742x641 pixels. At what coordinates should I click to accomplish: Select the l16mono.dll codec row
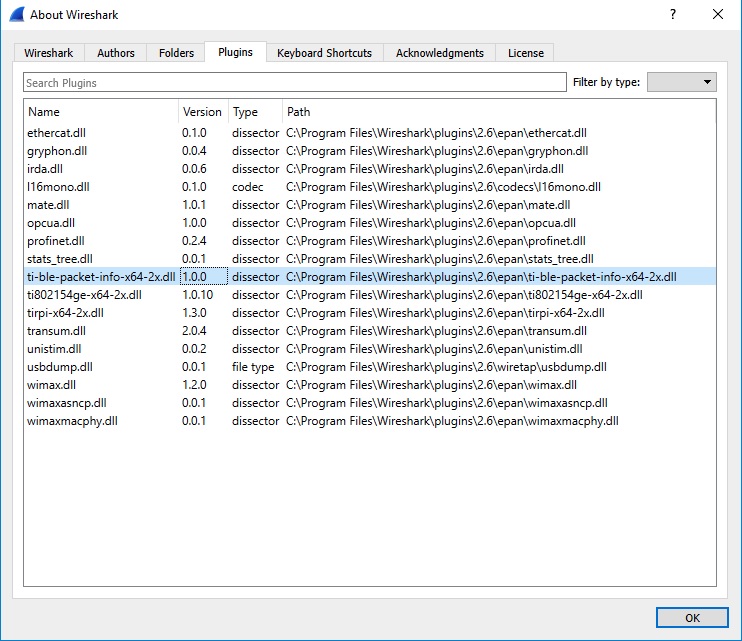pyautogui.click(x=370, y=187)
